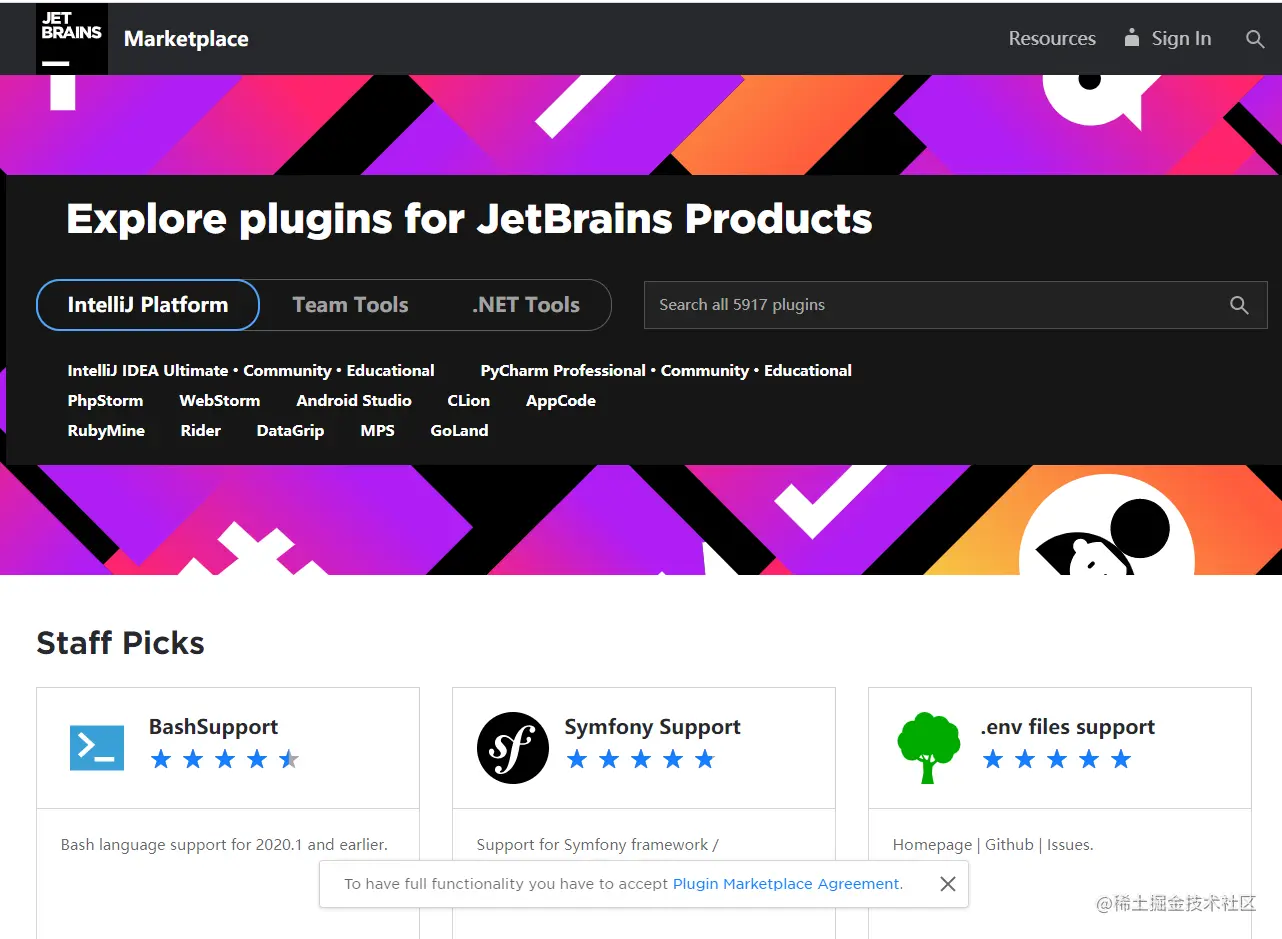Open the header search magnifier icon
The width and height of the screenshot is (1282, 939).
tap(1255, 39)
